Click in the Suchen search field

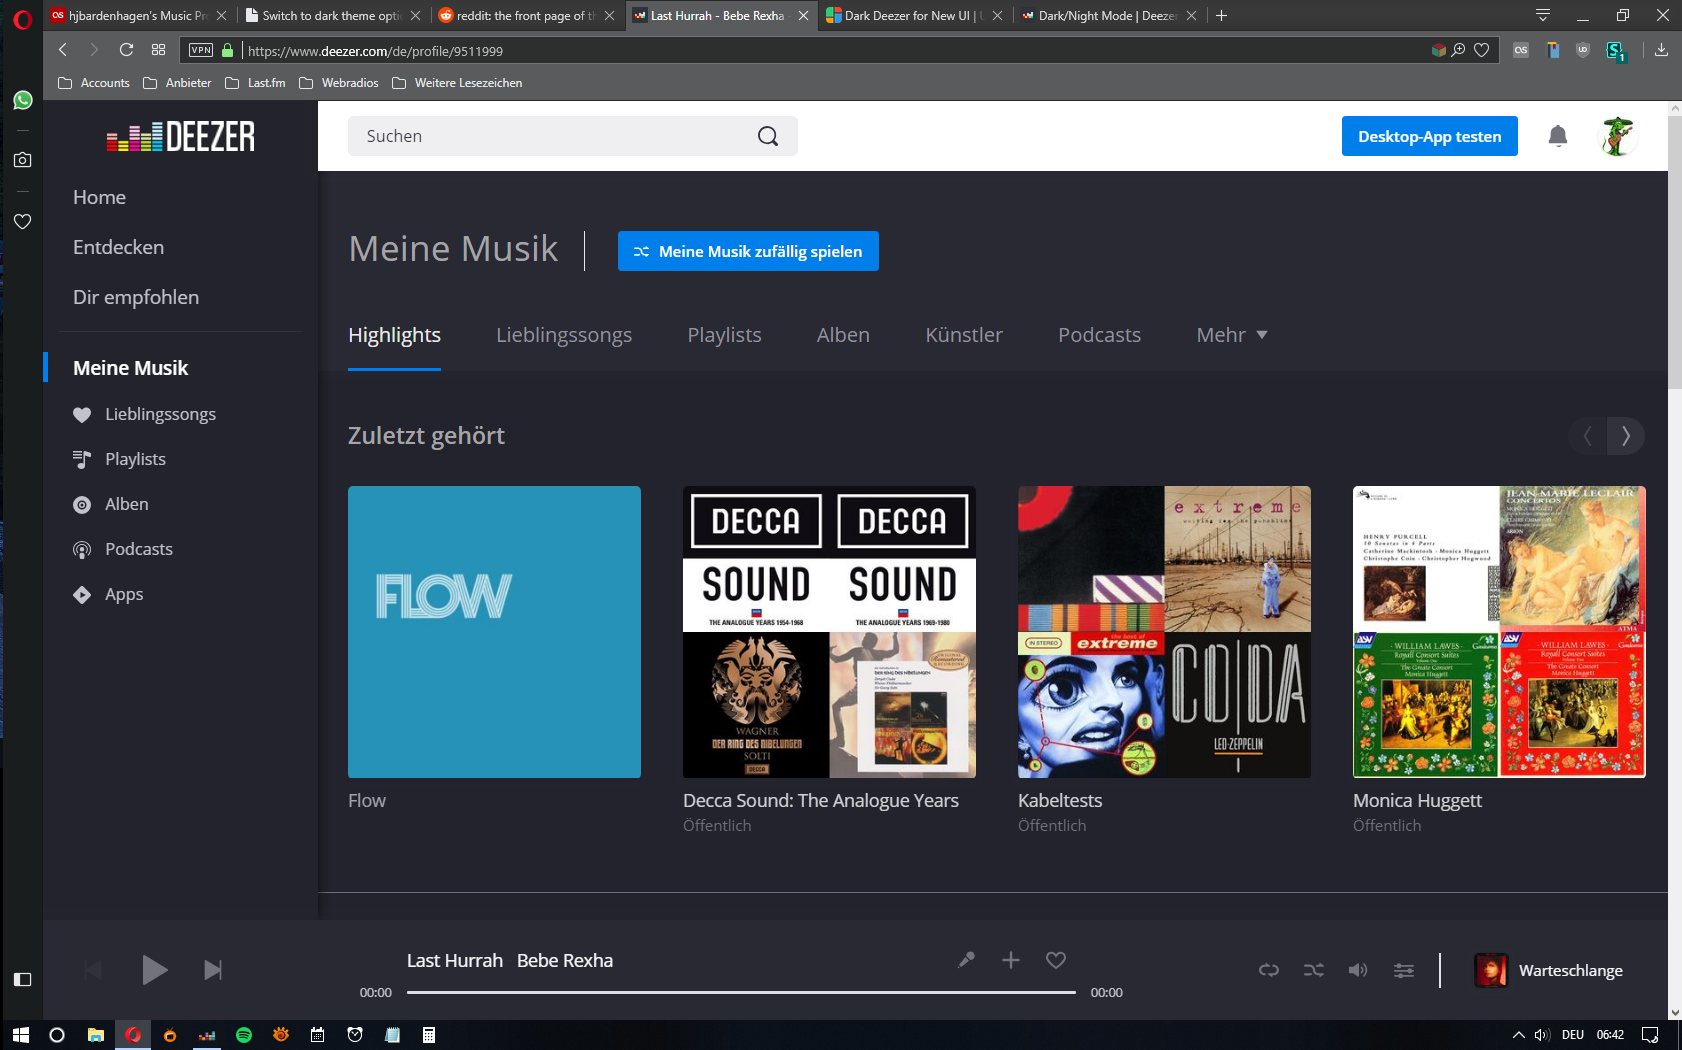click(x=572, y=136)
